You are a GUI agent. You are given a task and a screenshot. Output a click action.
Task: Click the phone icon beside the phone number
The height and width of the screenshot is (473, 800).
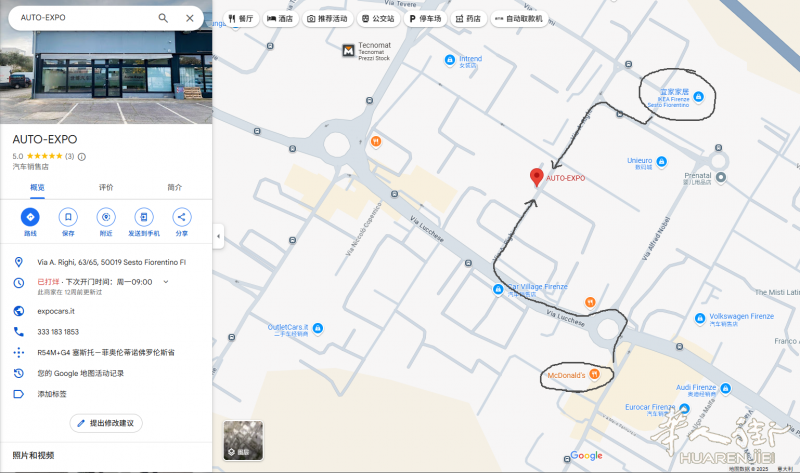[x=19, y=332]
